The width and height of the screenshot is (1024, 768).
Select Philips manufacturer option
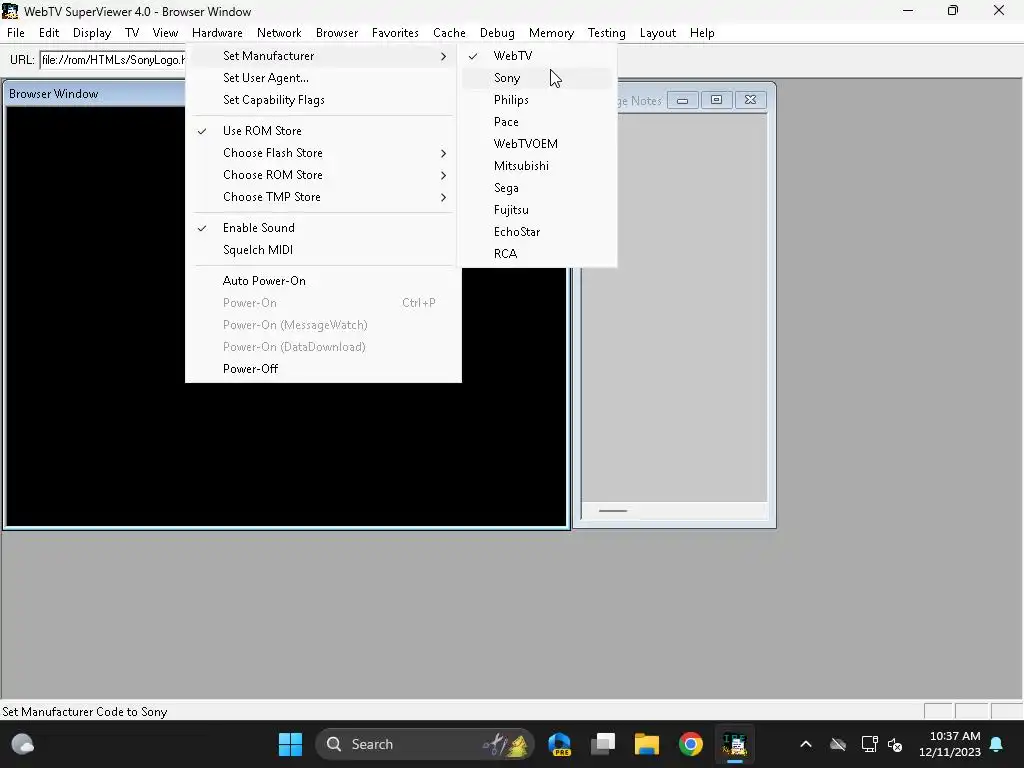click(x=537, y=100)
